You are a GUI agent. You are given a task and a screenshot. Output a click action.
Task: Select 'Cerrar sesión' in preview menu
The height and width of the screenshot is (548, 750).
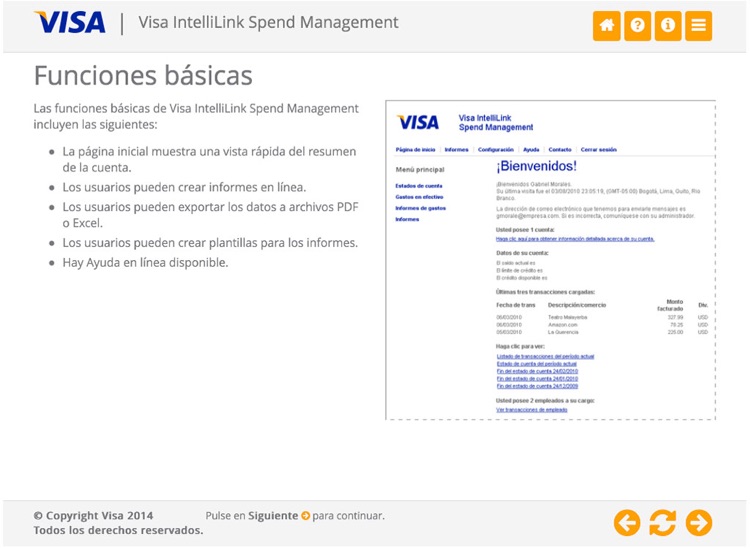tap(598, 150)
